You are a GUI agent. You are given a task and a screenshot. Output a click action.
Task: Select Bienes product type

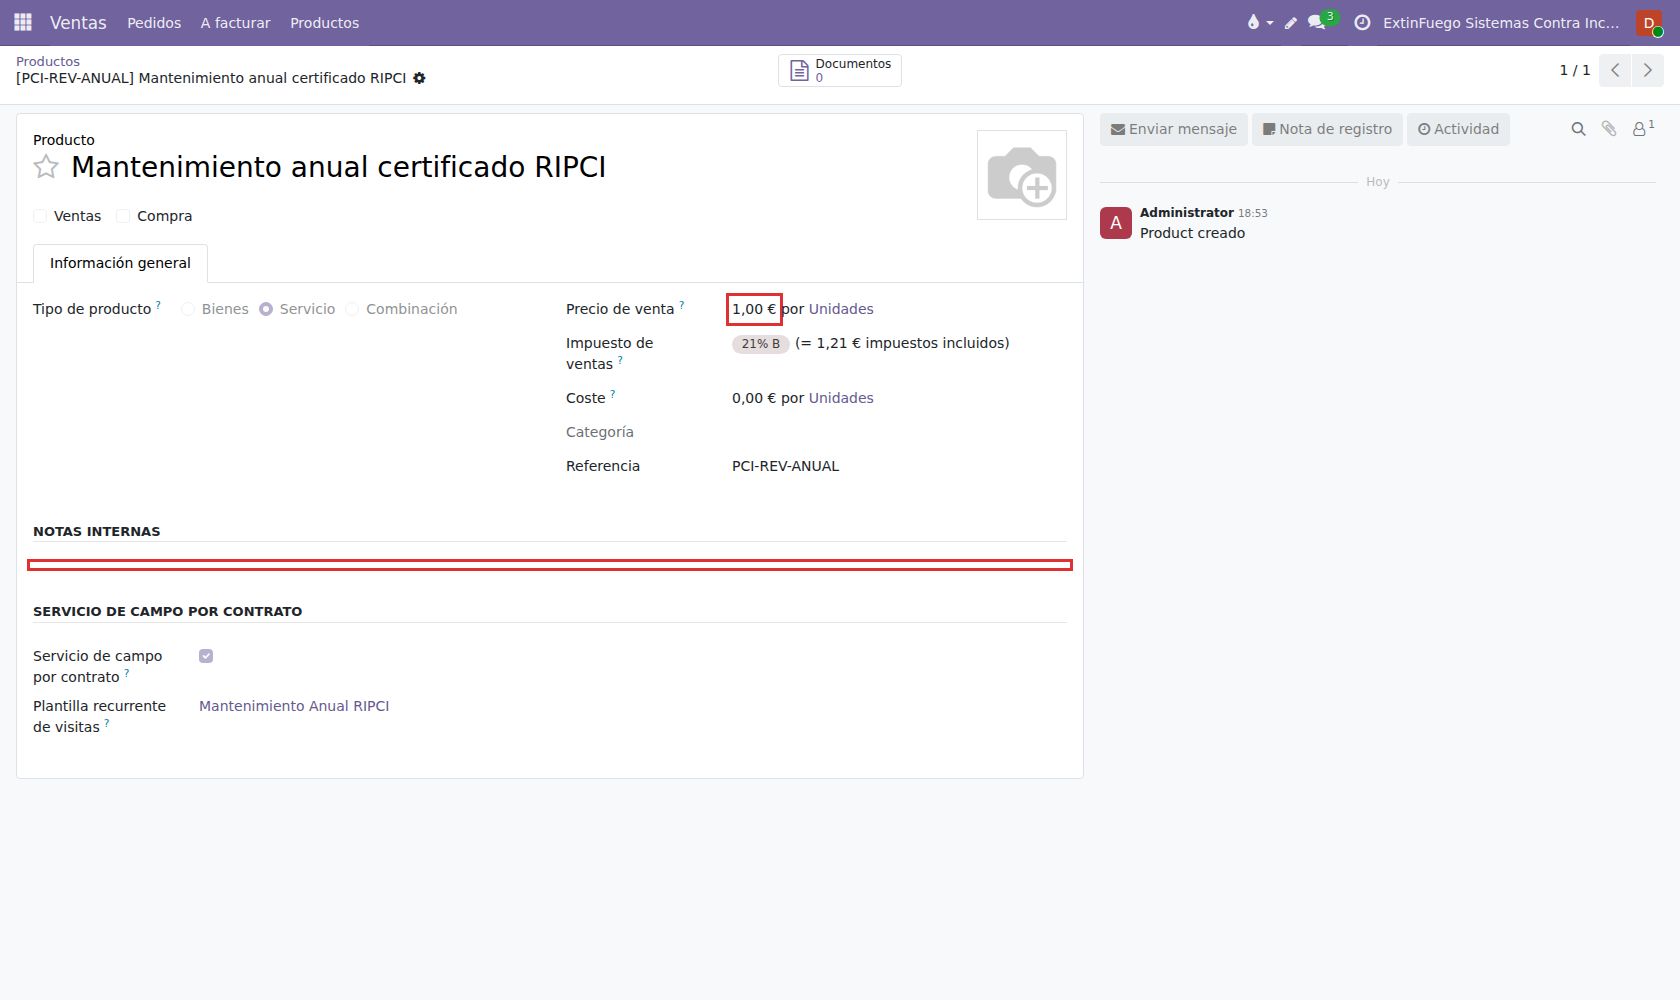188,309
